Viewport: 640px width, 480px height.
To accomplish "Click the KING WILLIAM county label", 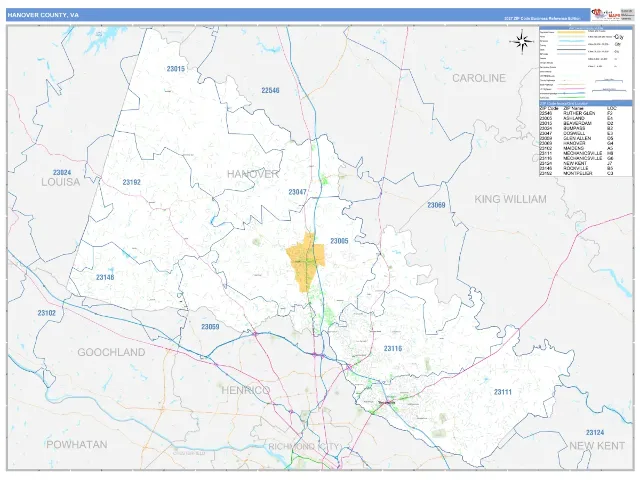I will (x=510, y=199).
